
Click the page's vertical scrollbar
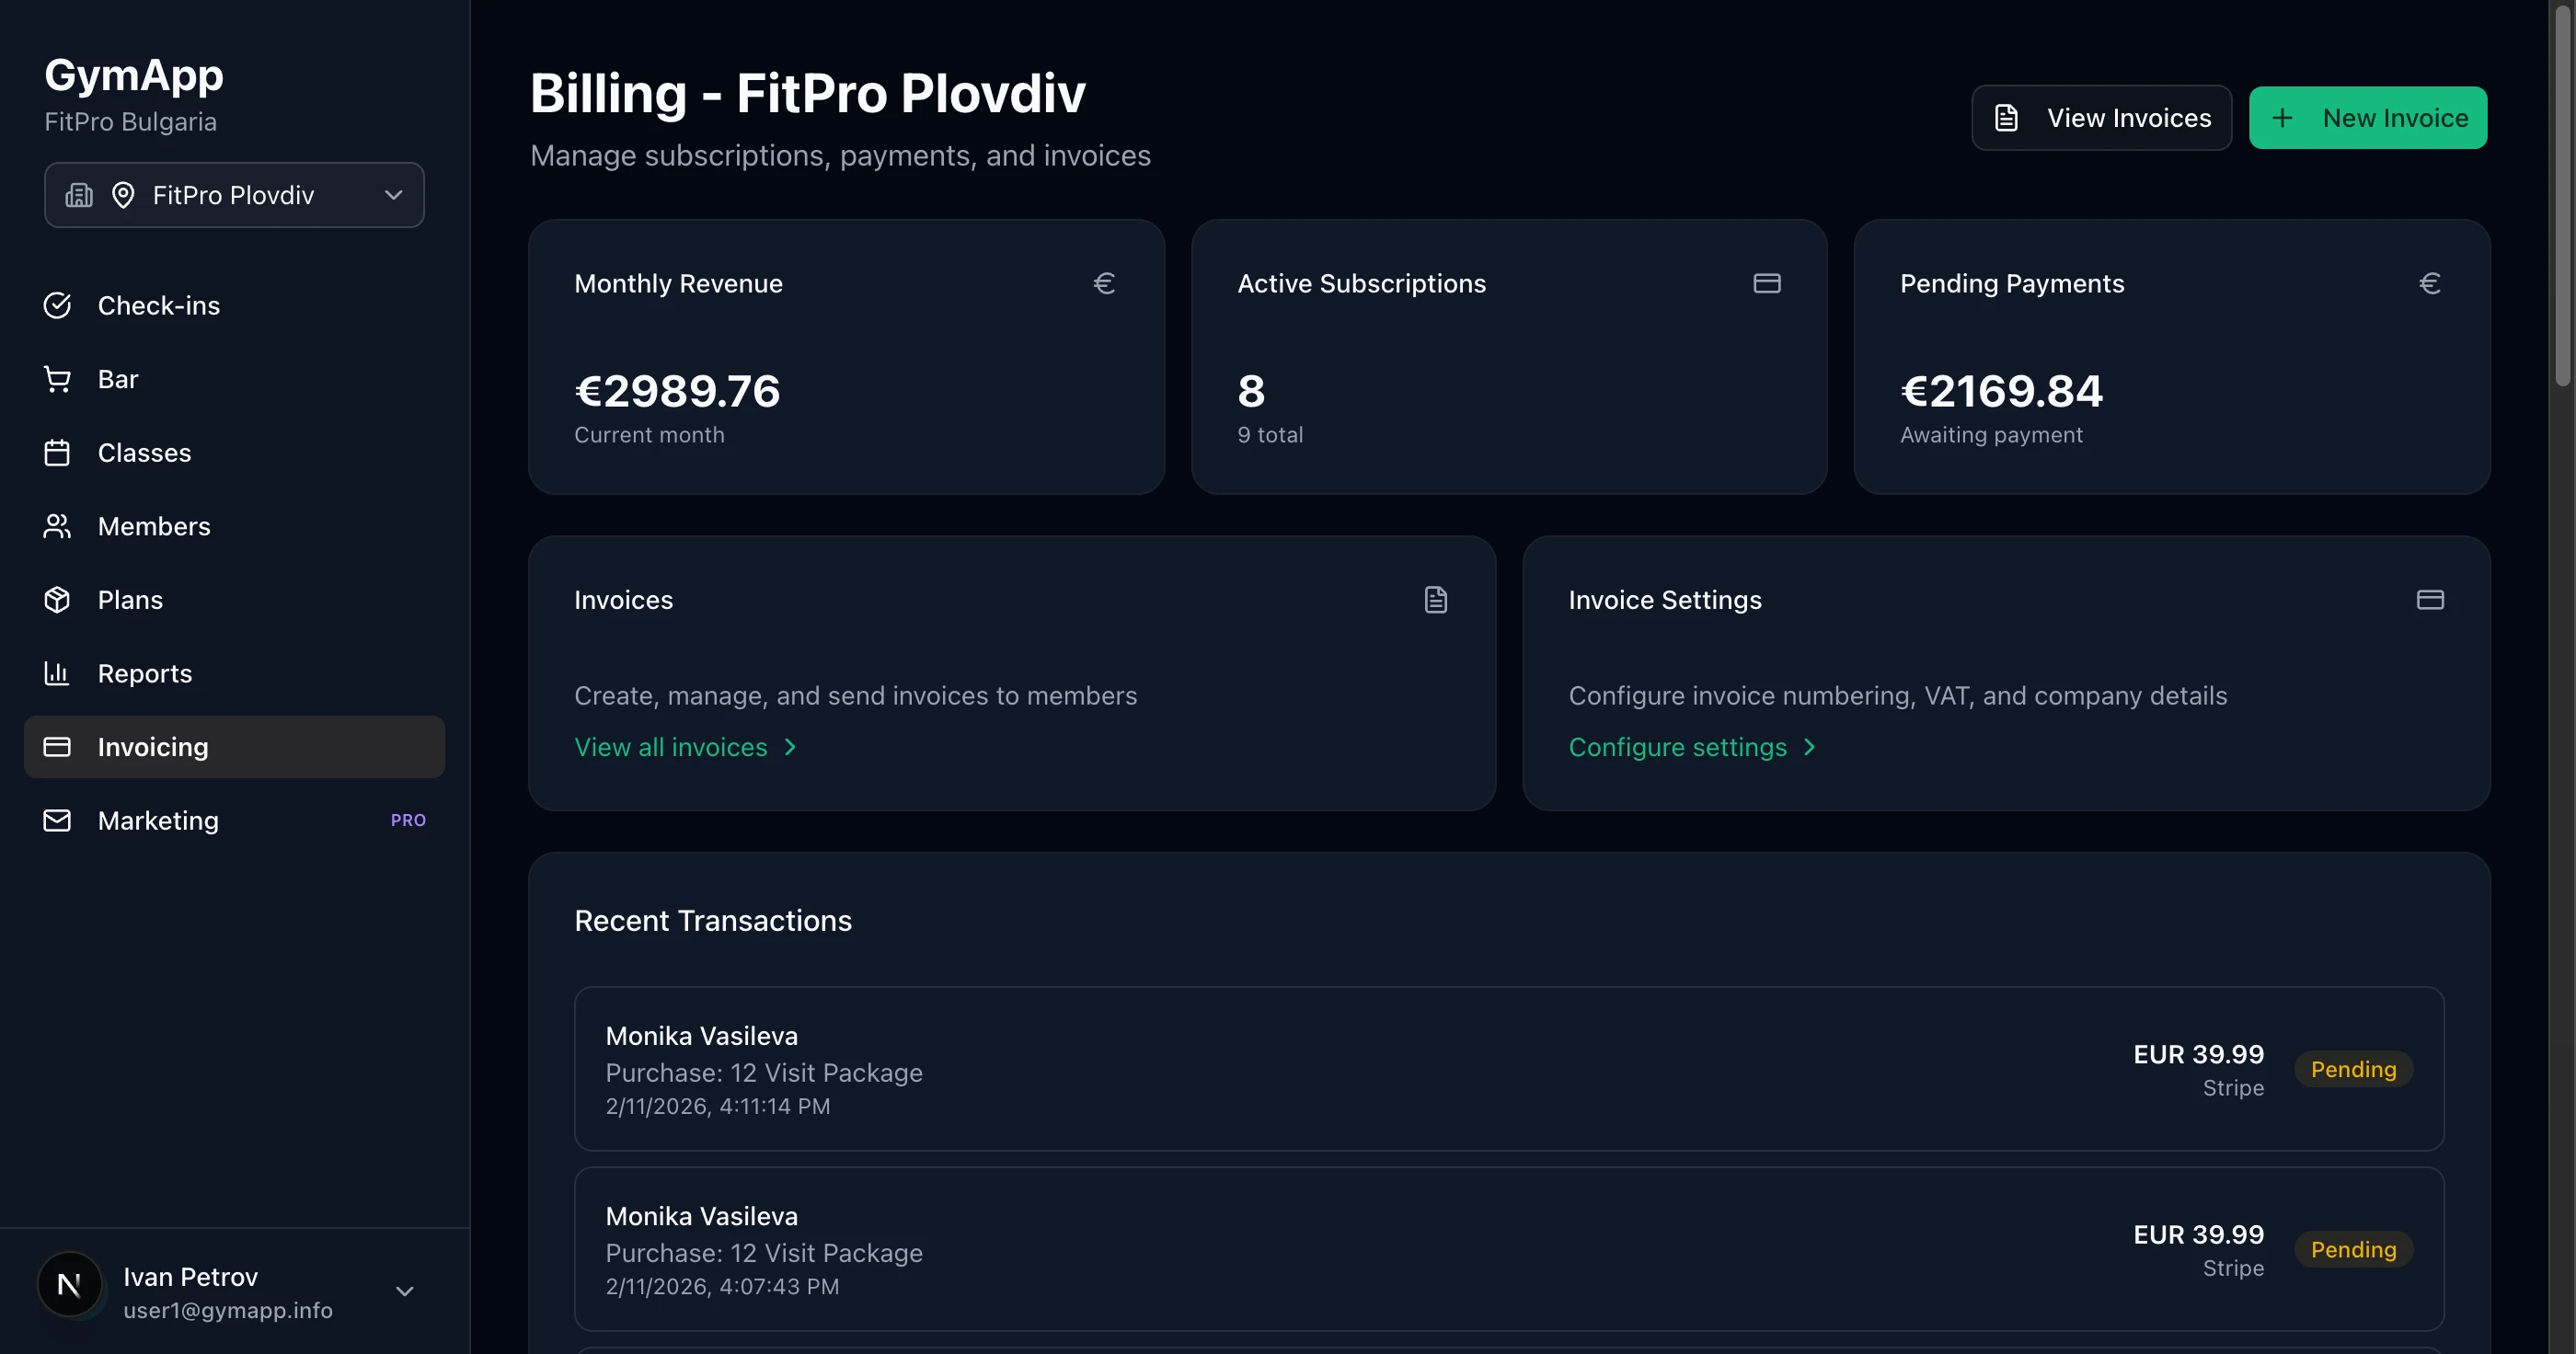click(2562, 200)
